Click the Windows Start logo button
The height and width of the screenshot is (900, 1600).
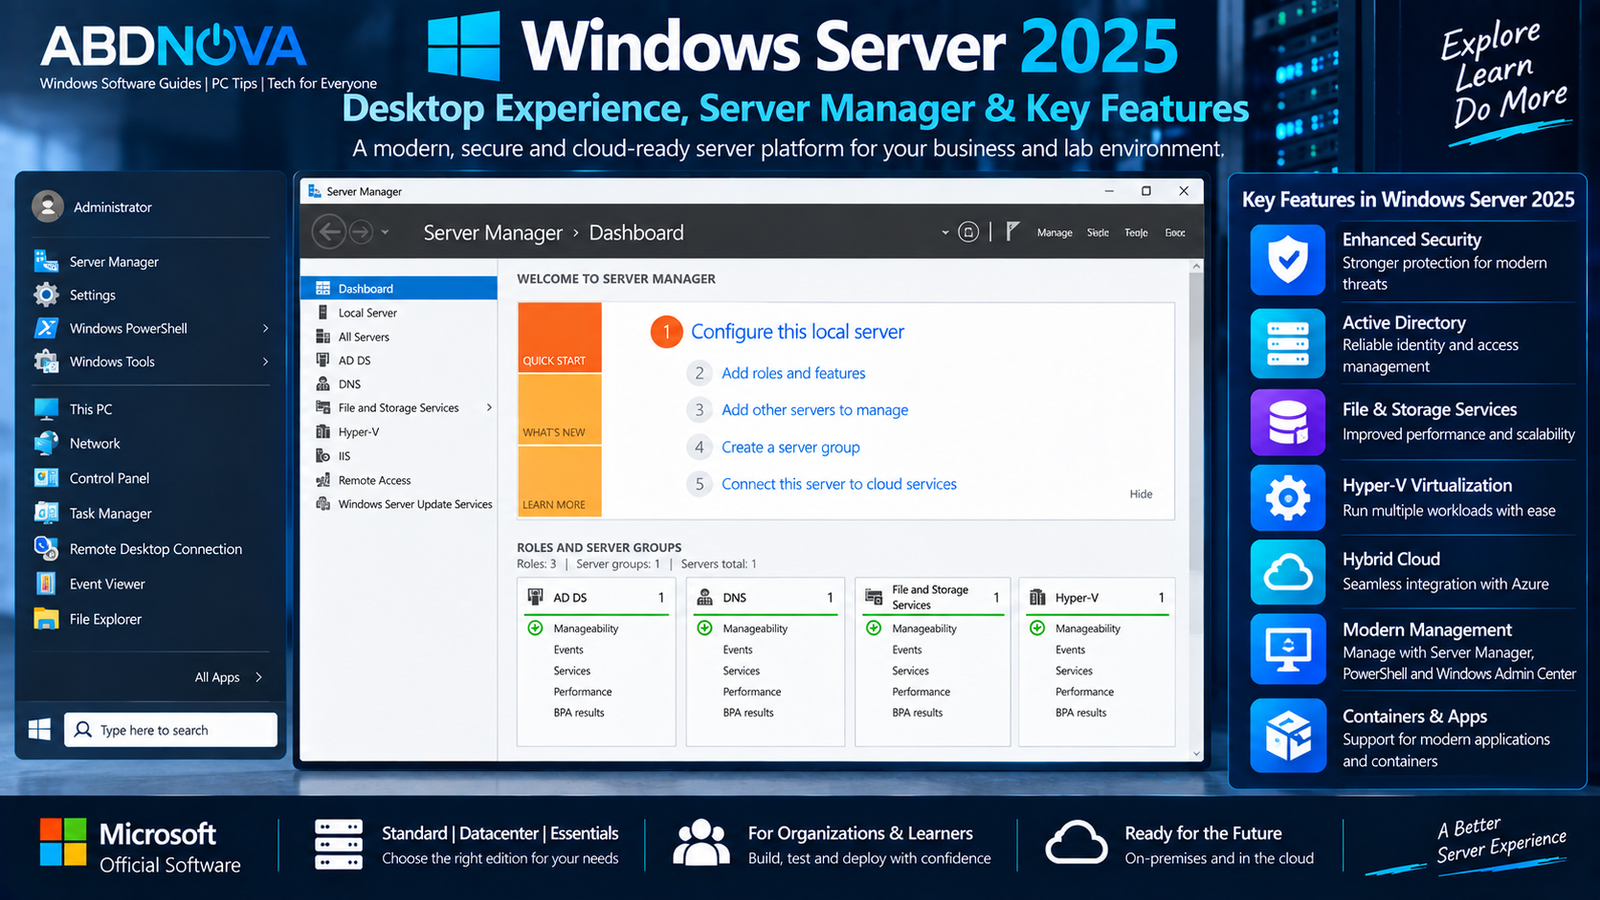40,730
